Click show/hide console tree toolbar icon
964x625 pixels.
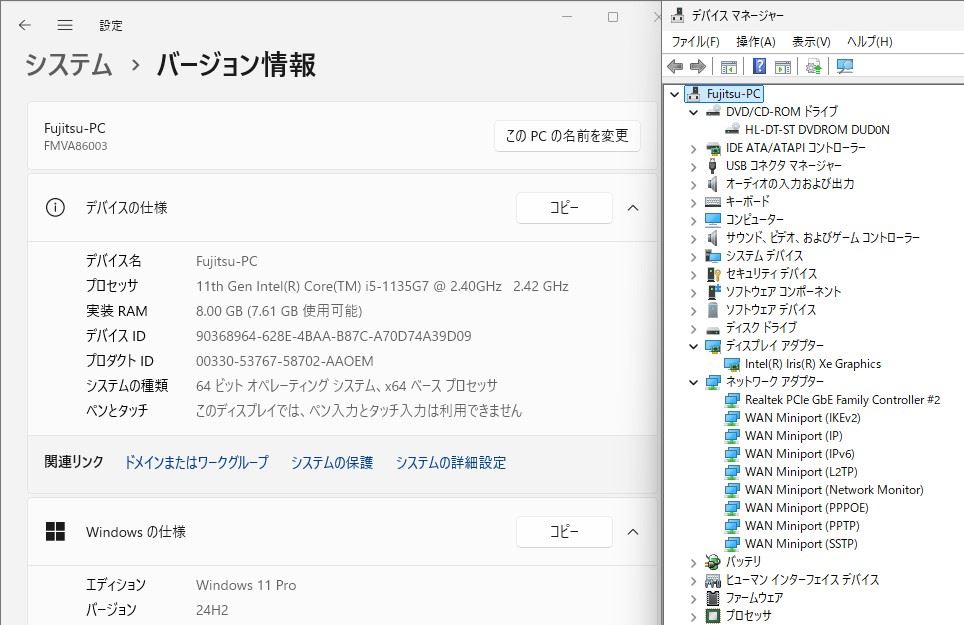coord(729,66)
